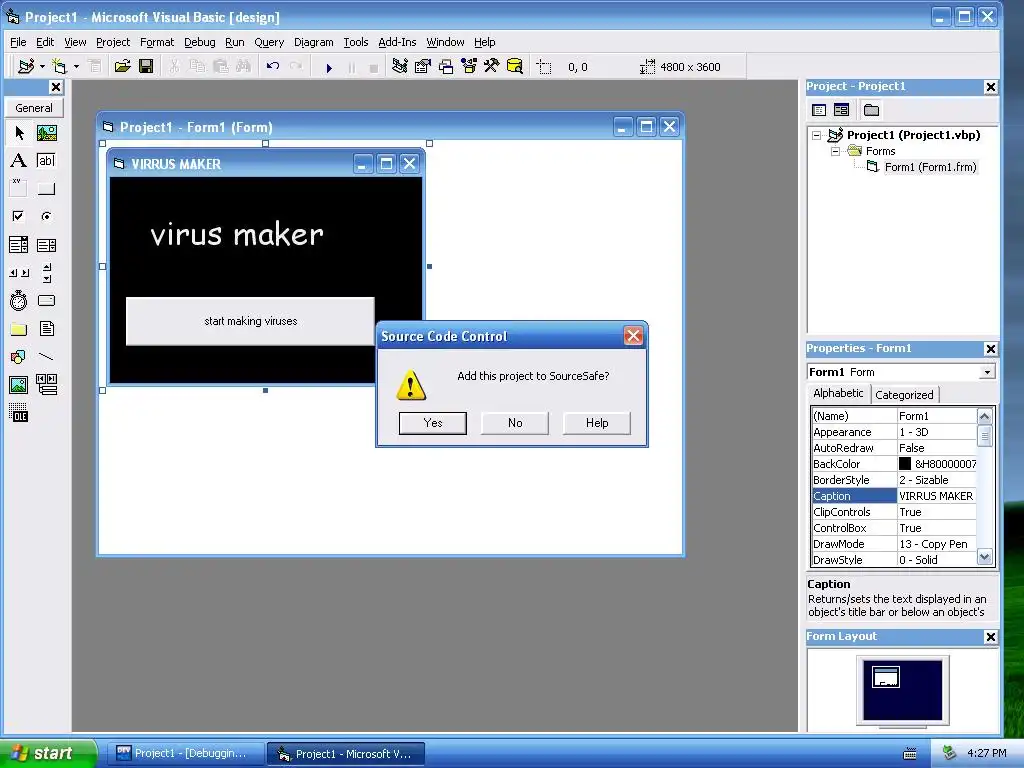Screen dimensions: 1024x768
Task: Toggle Folders in the Project panel
Action: [x=871, y=110]
